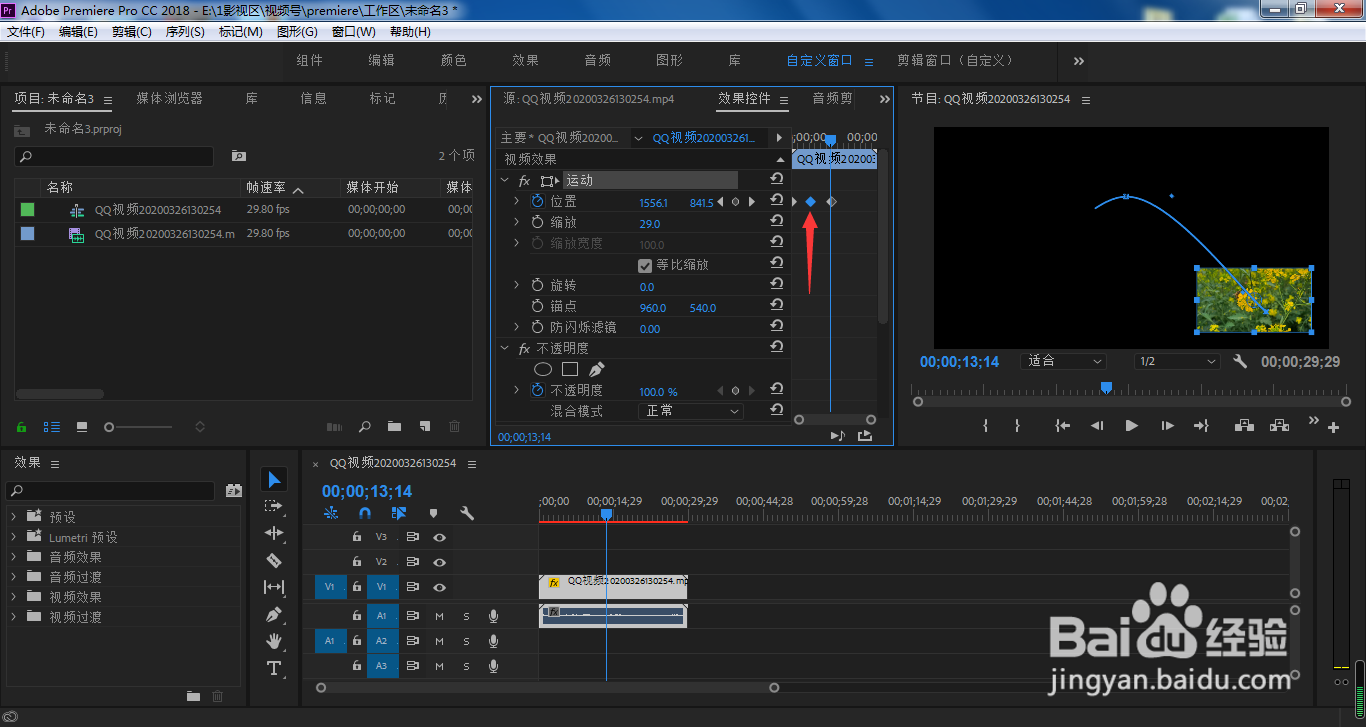Open timeline display settings wrench

[x=467, y=513]
